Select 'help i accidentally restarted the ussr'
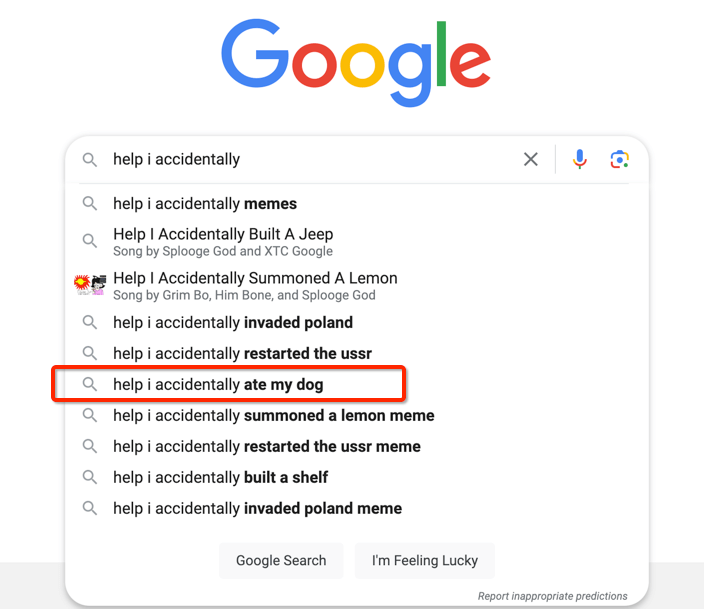Screen dimensions: 704x609 [357, 353]
